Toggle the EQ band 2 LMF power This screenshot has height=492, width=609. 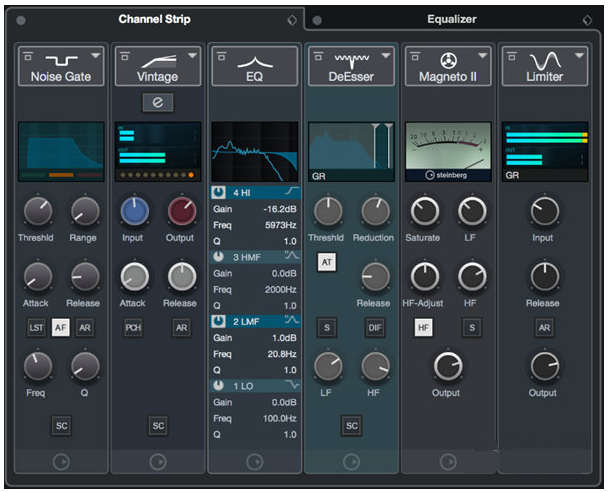click(219, 321)
